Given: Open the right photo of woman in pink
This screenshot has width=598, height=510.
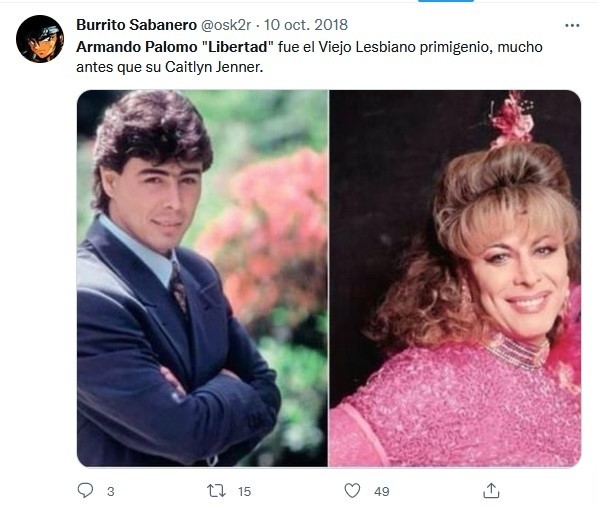Looking at the screenshot, I should 455,278.
